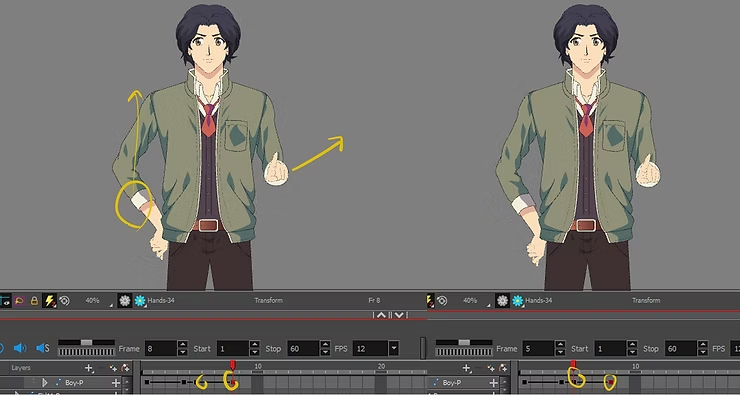The height and width of the screenshot is (395, 740).
Task: Click Add Peg icon in right timeline
Action: (503, 368)
